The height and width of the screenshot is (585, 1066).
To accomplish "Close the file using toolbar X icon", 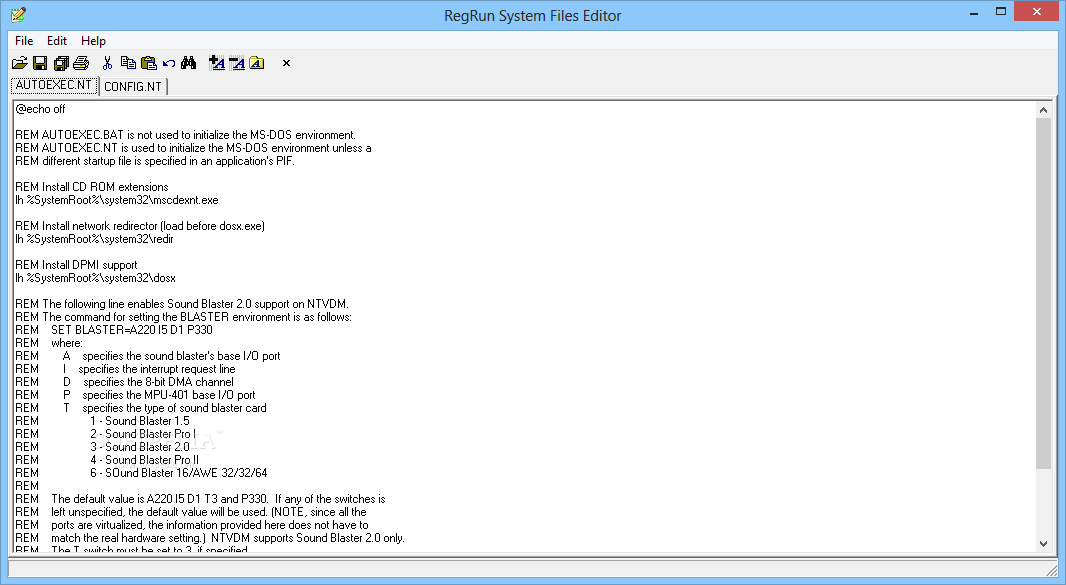I will click(286, 63).
